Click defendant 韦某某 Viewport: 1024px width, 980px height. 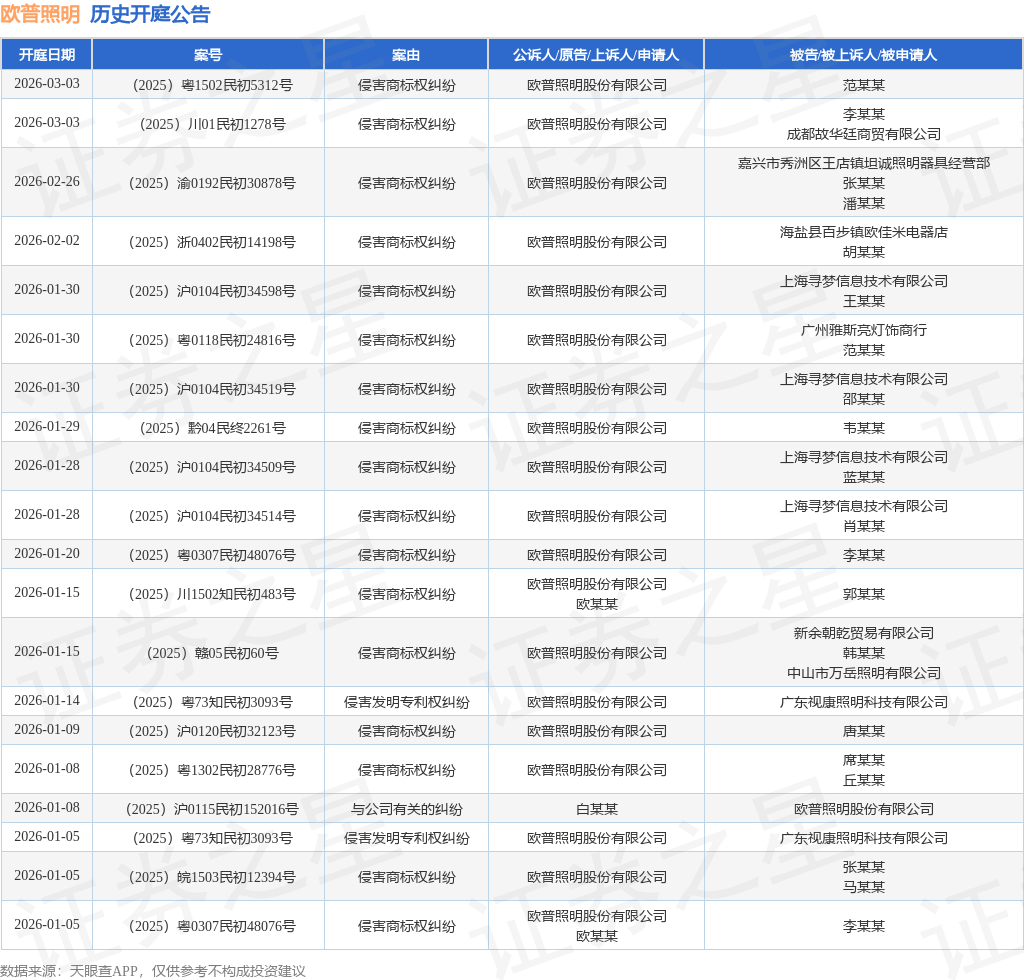point(863,428)
